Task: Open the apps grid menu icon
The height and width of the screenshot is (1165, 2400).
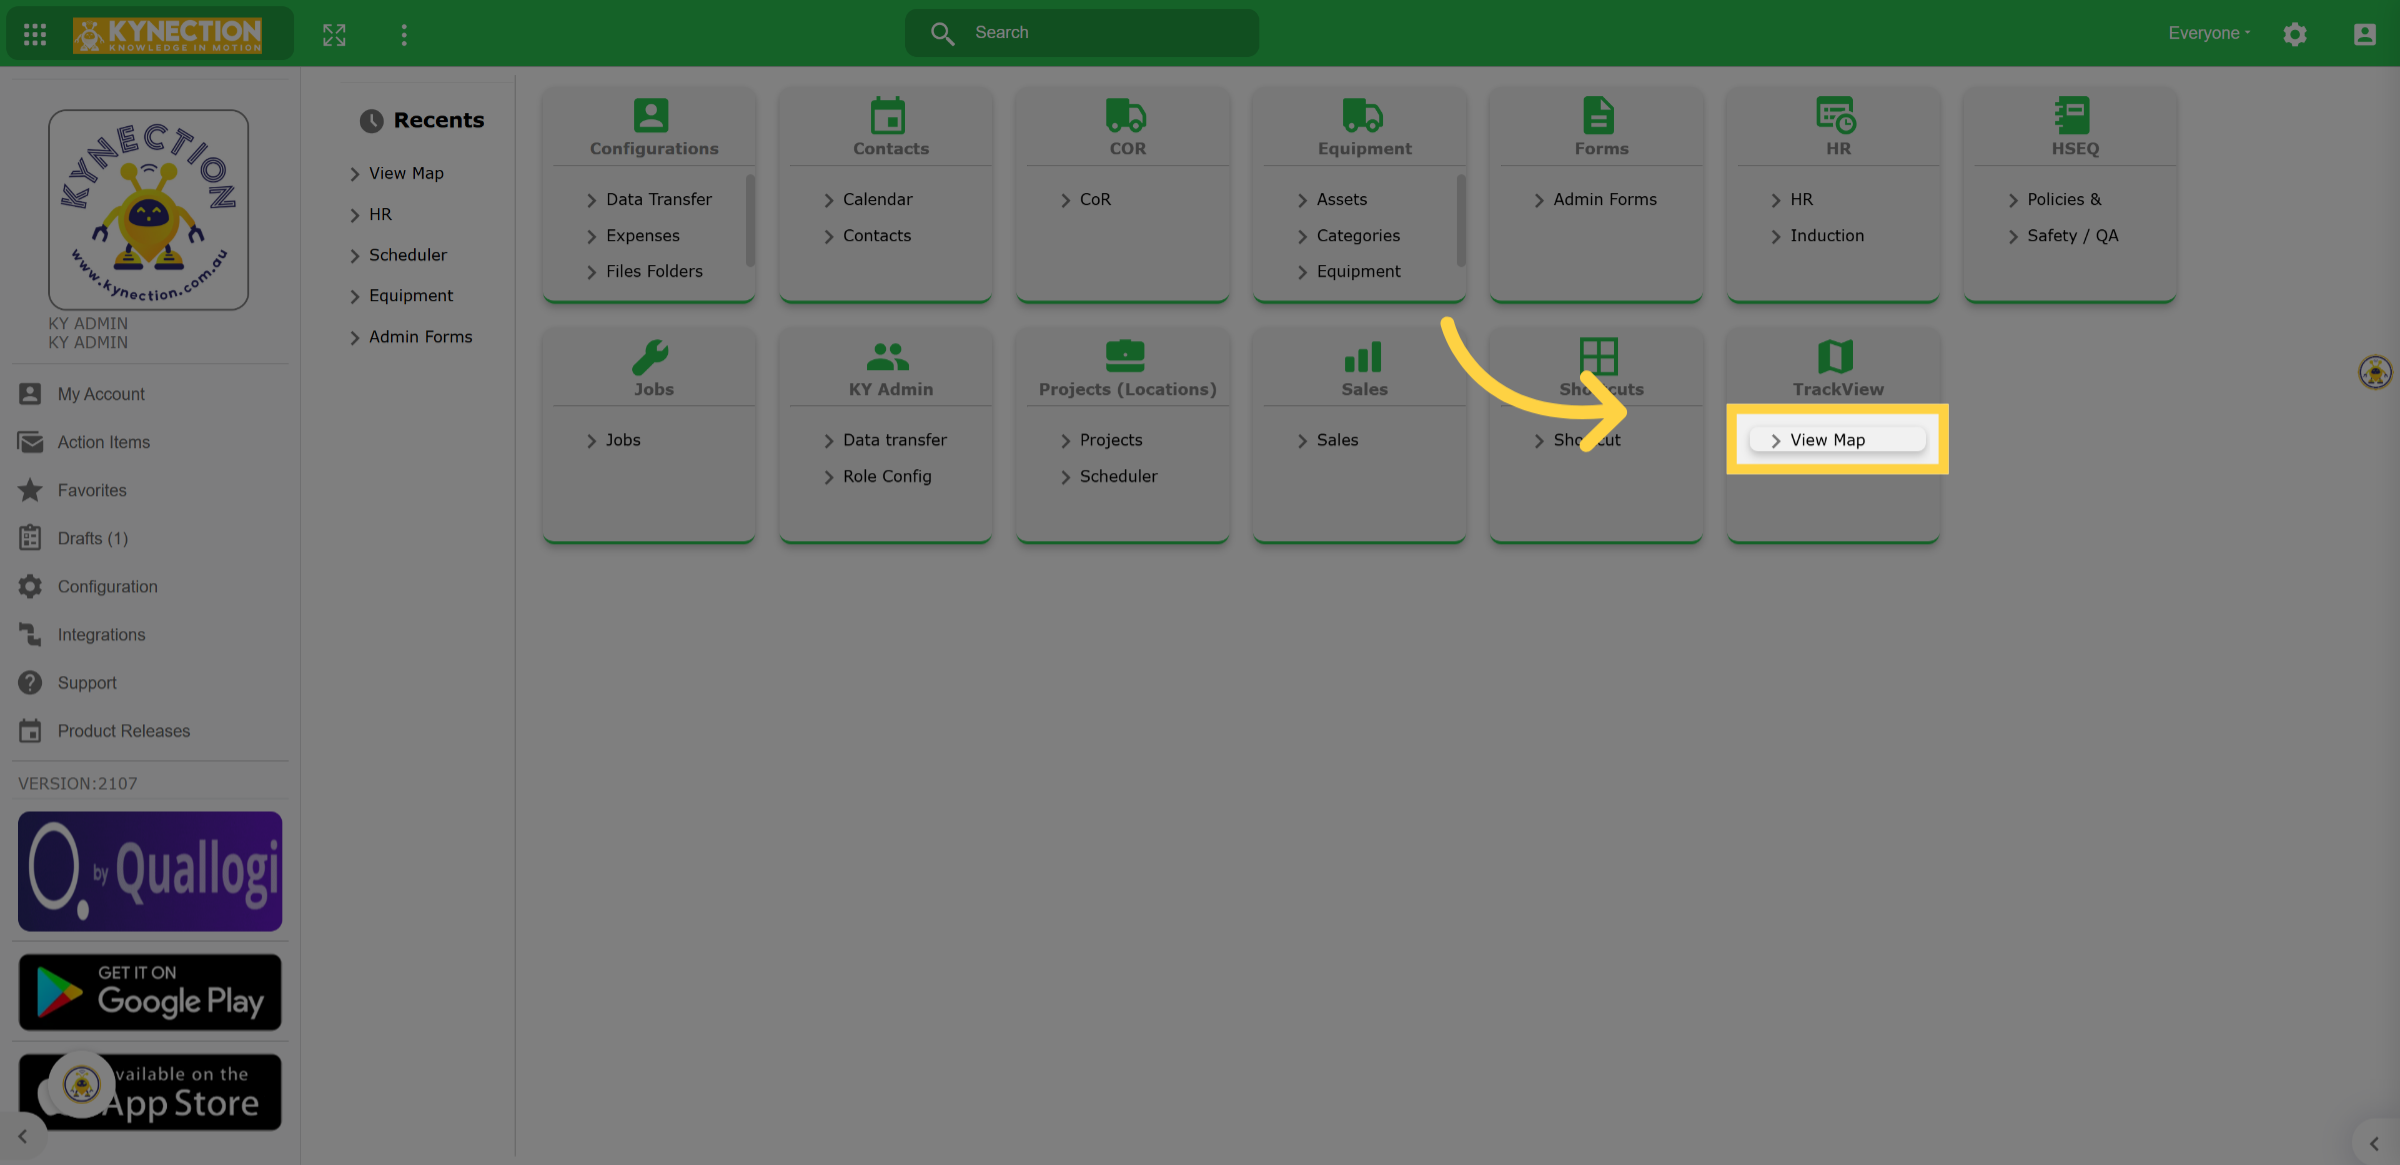Action: tap(35, 34)
